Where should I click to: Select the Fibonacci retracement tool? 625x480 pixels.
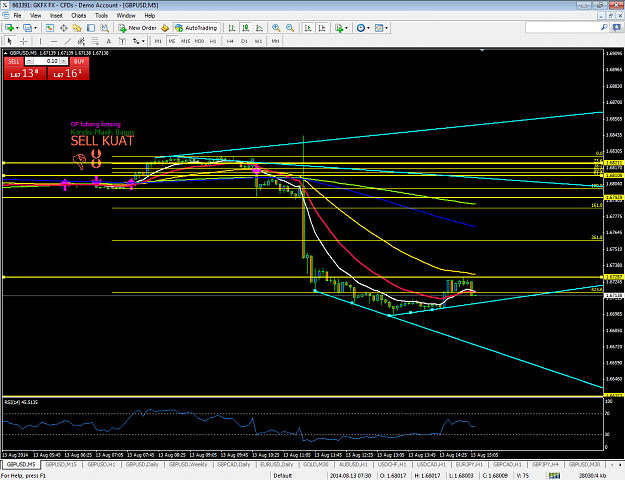pos(95,41)
